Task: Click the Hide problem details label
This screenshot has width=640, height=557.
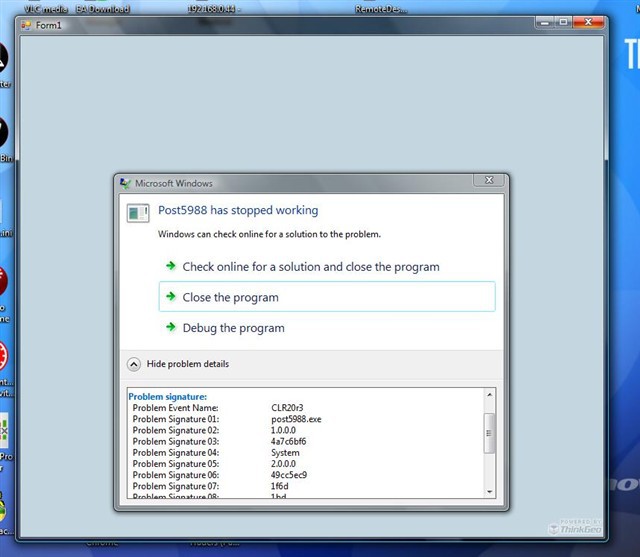Action: (x=188, y=364)
